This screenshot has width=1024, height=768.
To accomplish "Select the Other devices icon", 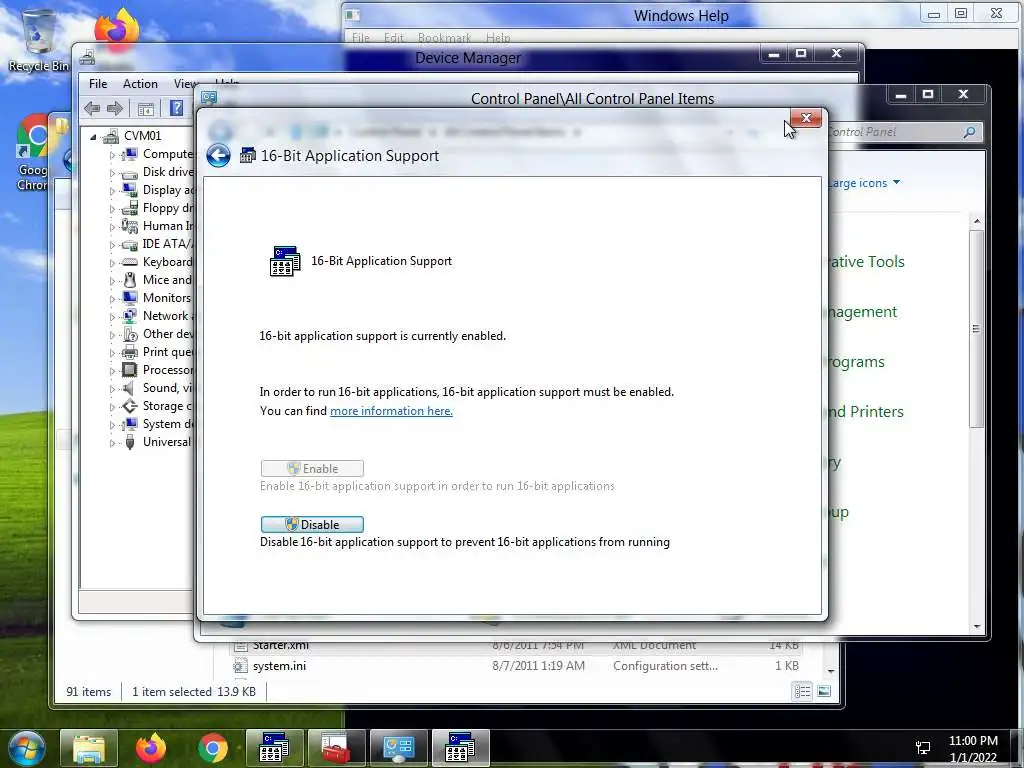I will click(129, 334).
